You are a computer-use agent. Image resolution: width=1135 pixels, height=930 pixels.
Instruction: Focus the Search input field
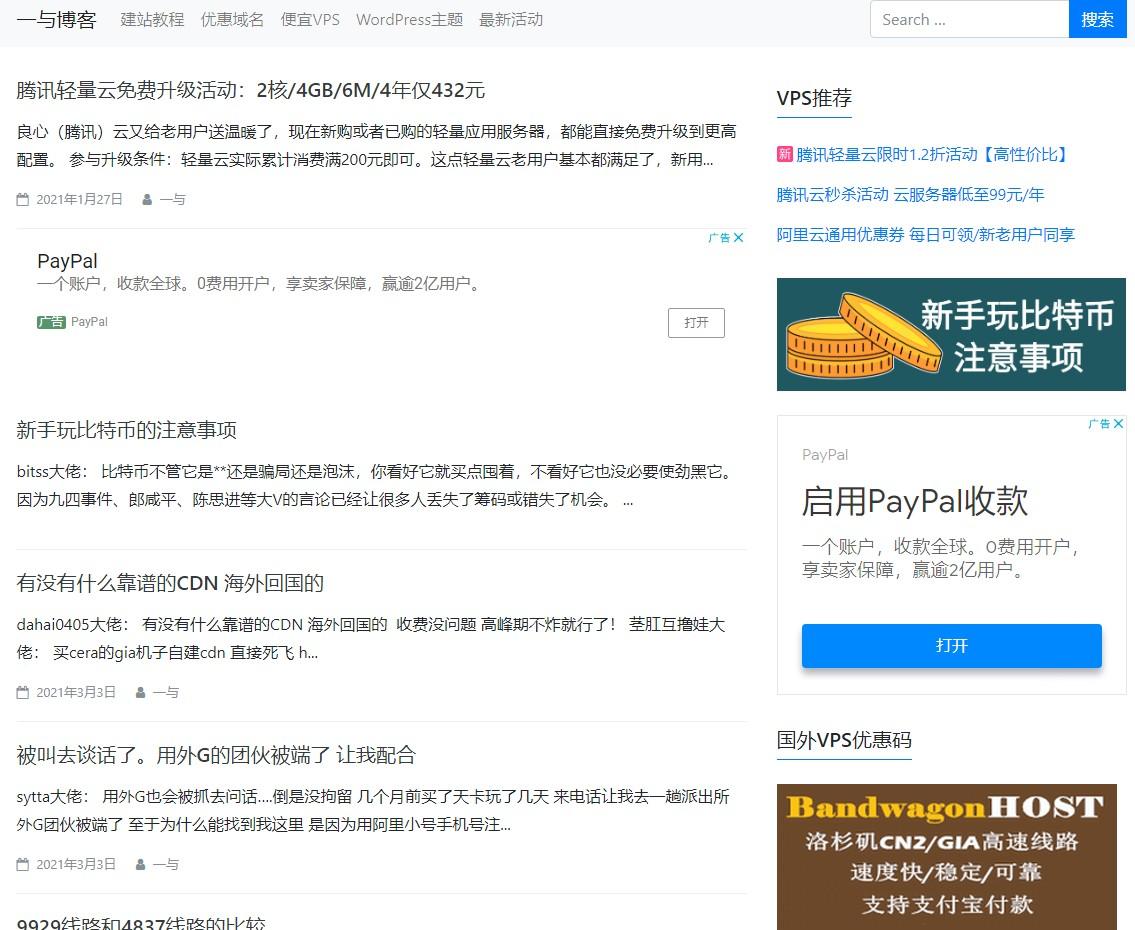[x=969, y=19]
